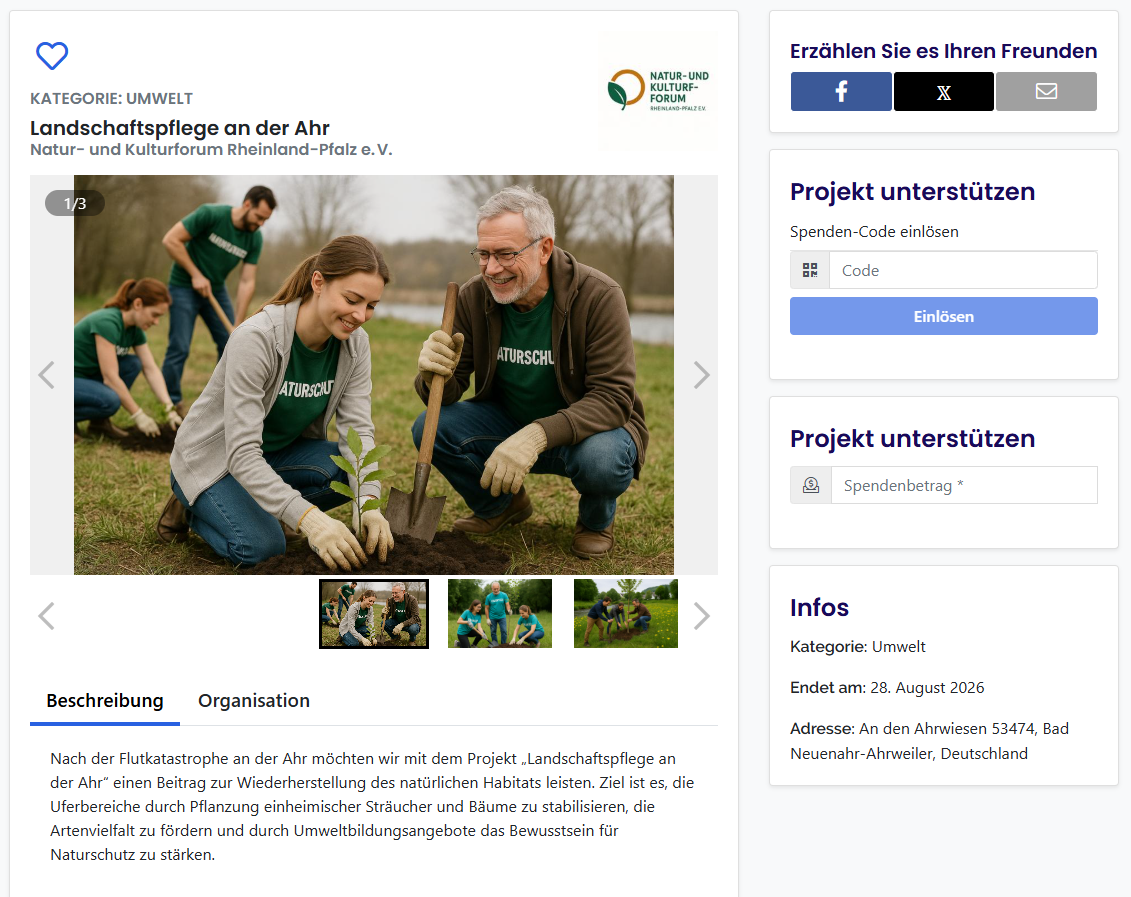Open the Beschreibung tab

[x=105, y=701]
